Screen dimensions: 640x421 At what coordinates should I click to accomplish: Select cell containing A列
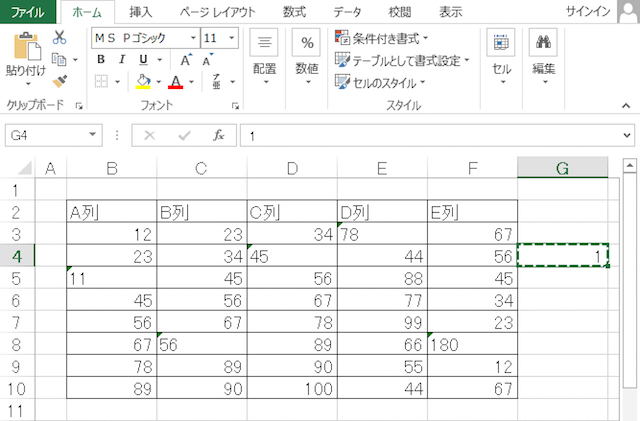tap(111, 212)
